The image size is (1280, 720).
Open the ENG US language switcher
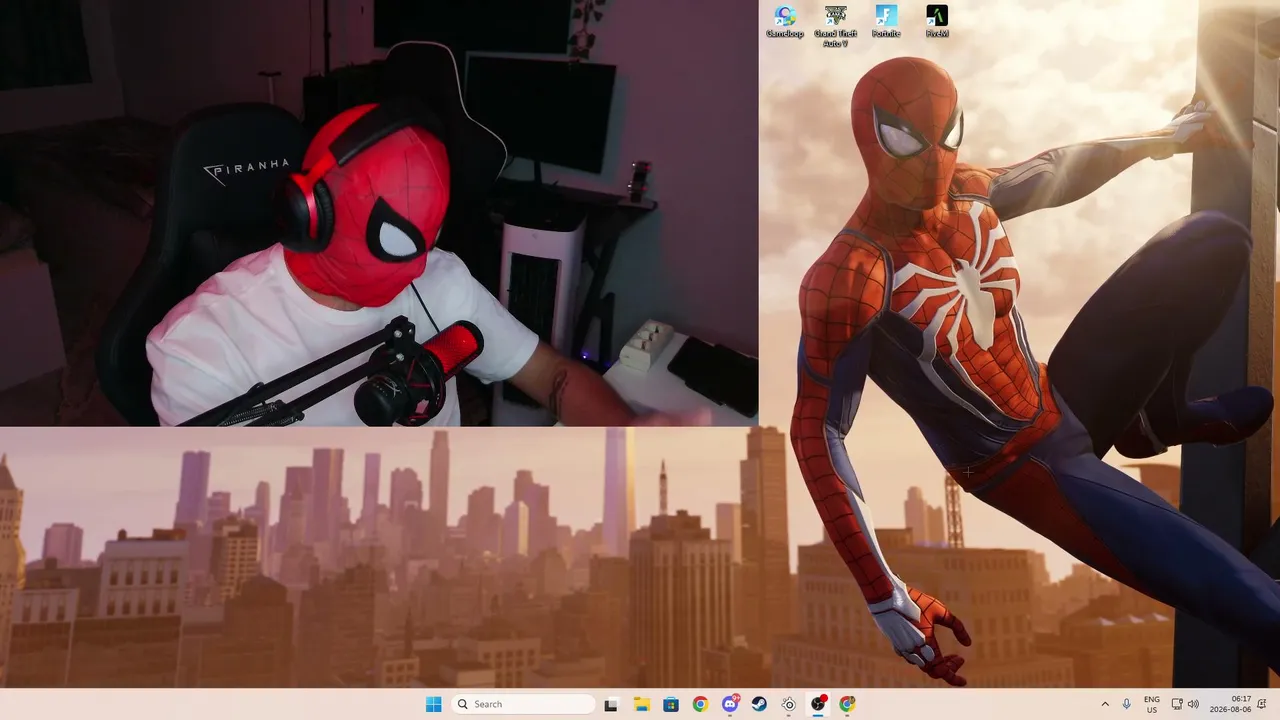coord(1152,704)
